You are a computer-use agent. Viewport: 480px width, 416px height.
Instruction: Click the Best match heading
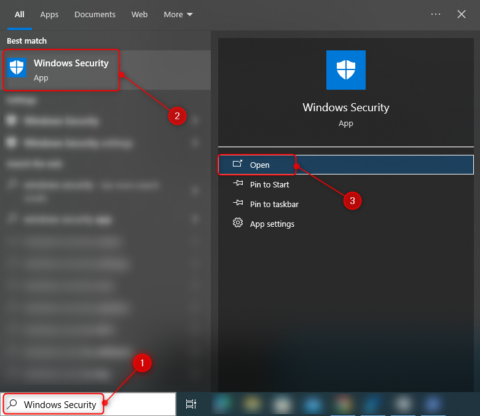click(27, 41)
